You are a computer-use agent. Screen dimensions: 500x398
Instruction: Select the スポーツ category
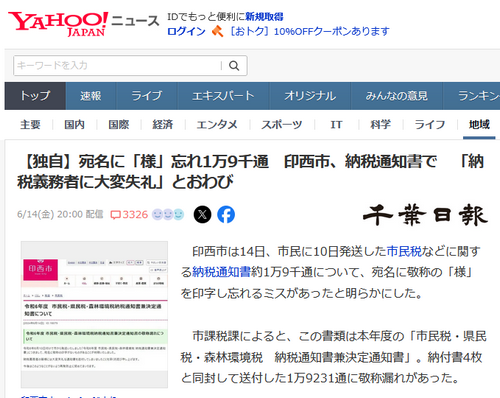pos(282,125)
